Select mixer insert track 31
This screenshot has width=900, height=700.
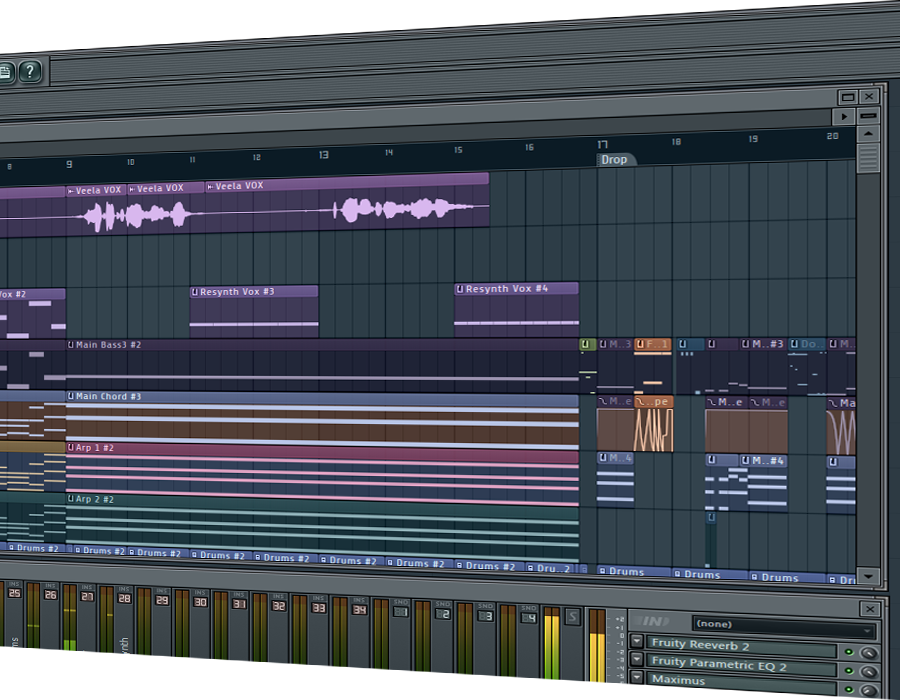point(239,604)
